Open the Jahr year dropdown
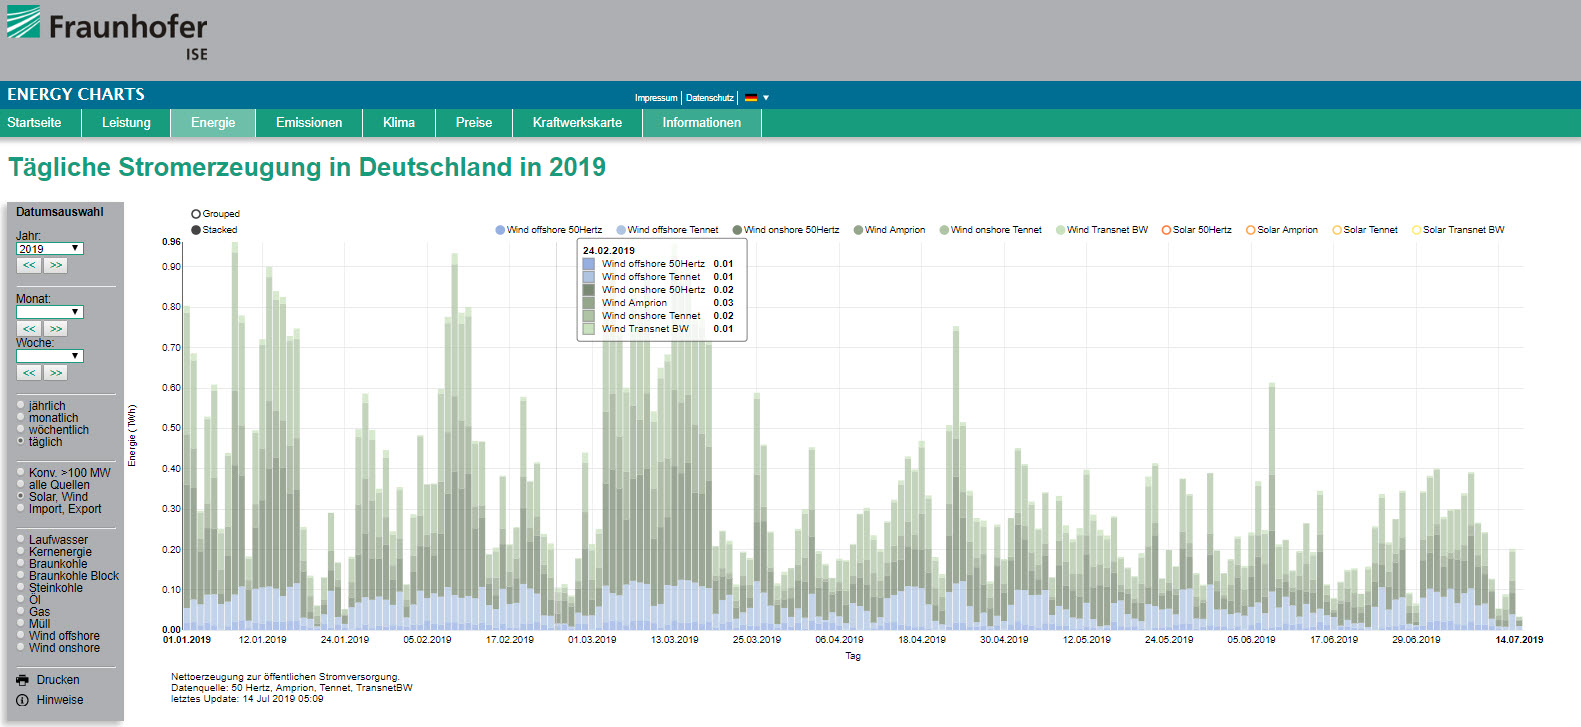 click(49, 249)
